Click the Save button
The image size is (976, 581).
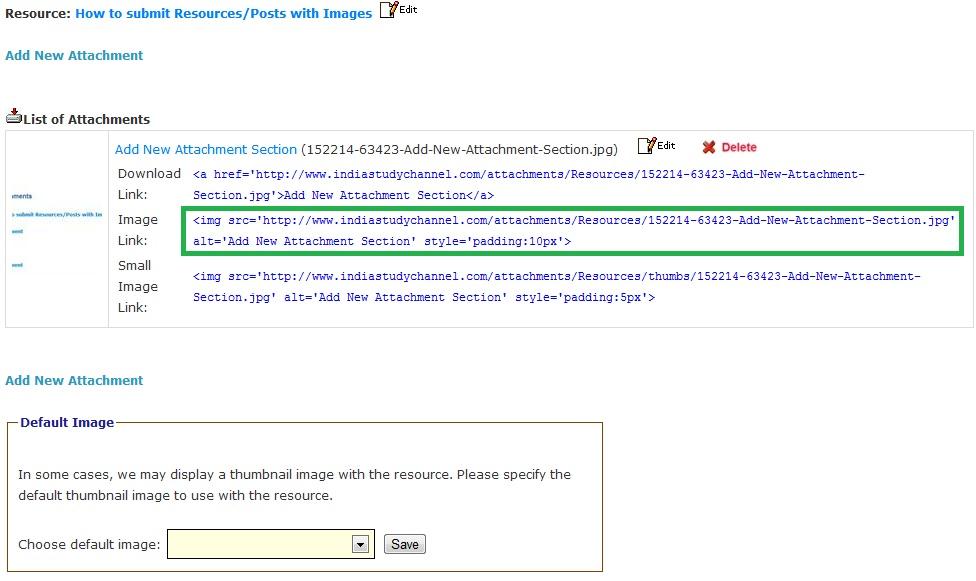[405, 544]
